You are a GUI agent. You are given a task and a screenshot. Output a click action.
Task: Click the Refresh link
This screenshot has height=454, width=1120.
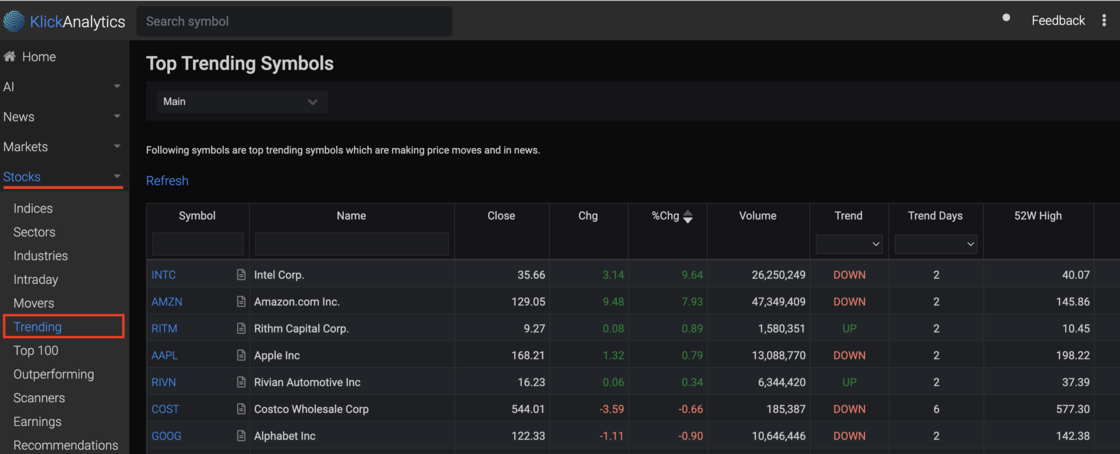click(x=167, y=181)
